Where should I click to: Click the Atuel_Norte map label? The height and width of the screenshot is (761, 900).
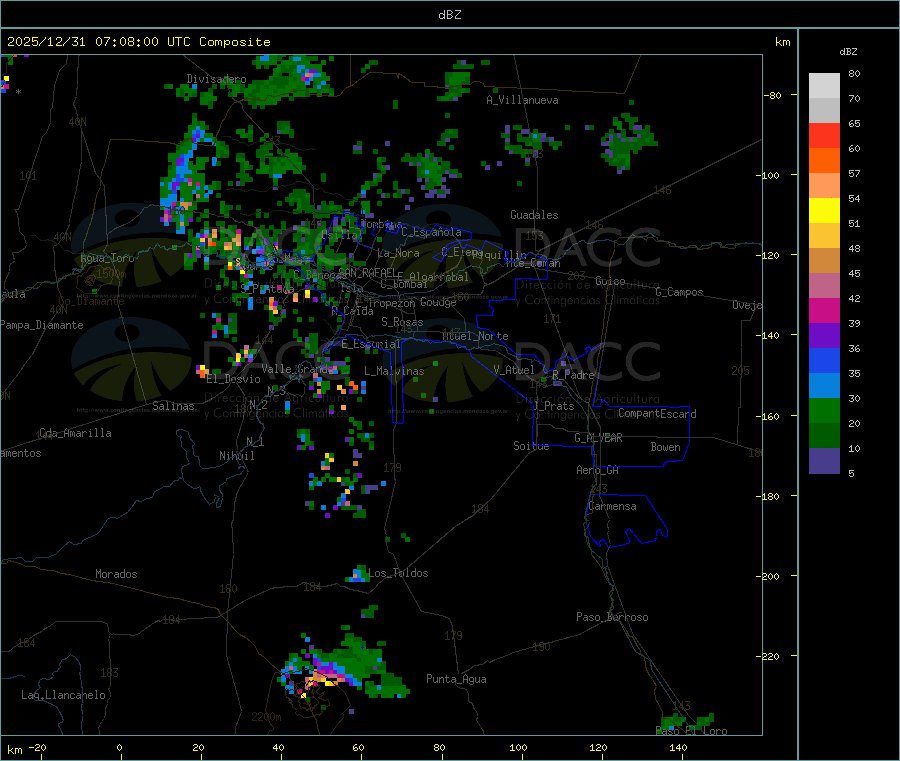475,336
